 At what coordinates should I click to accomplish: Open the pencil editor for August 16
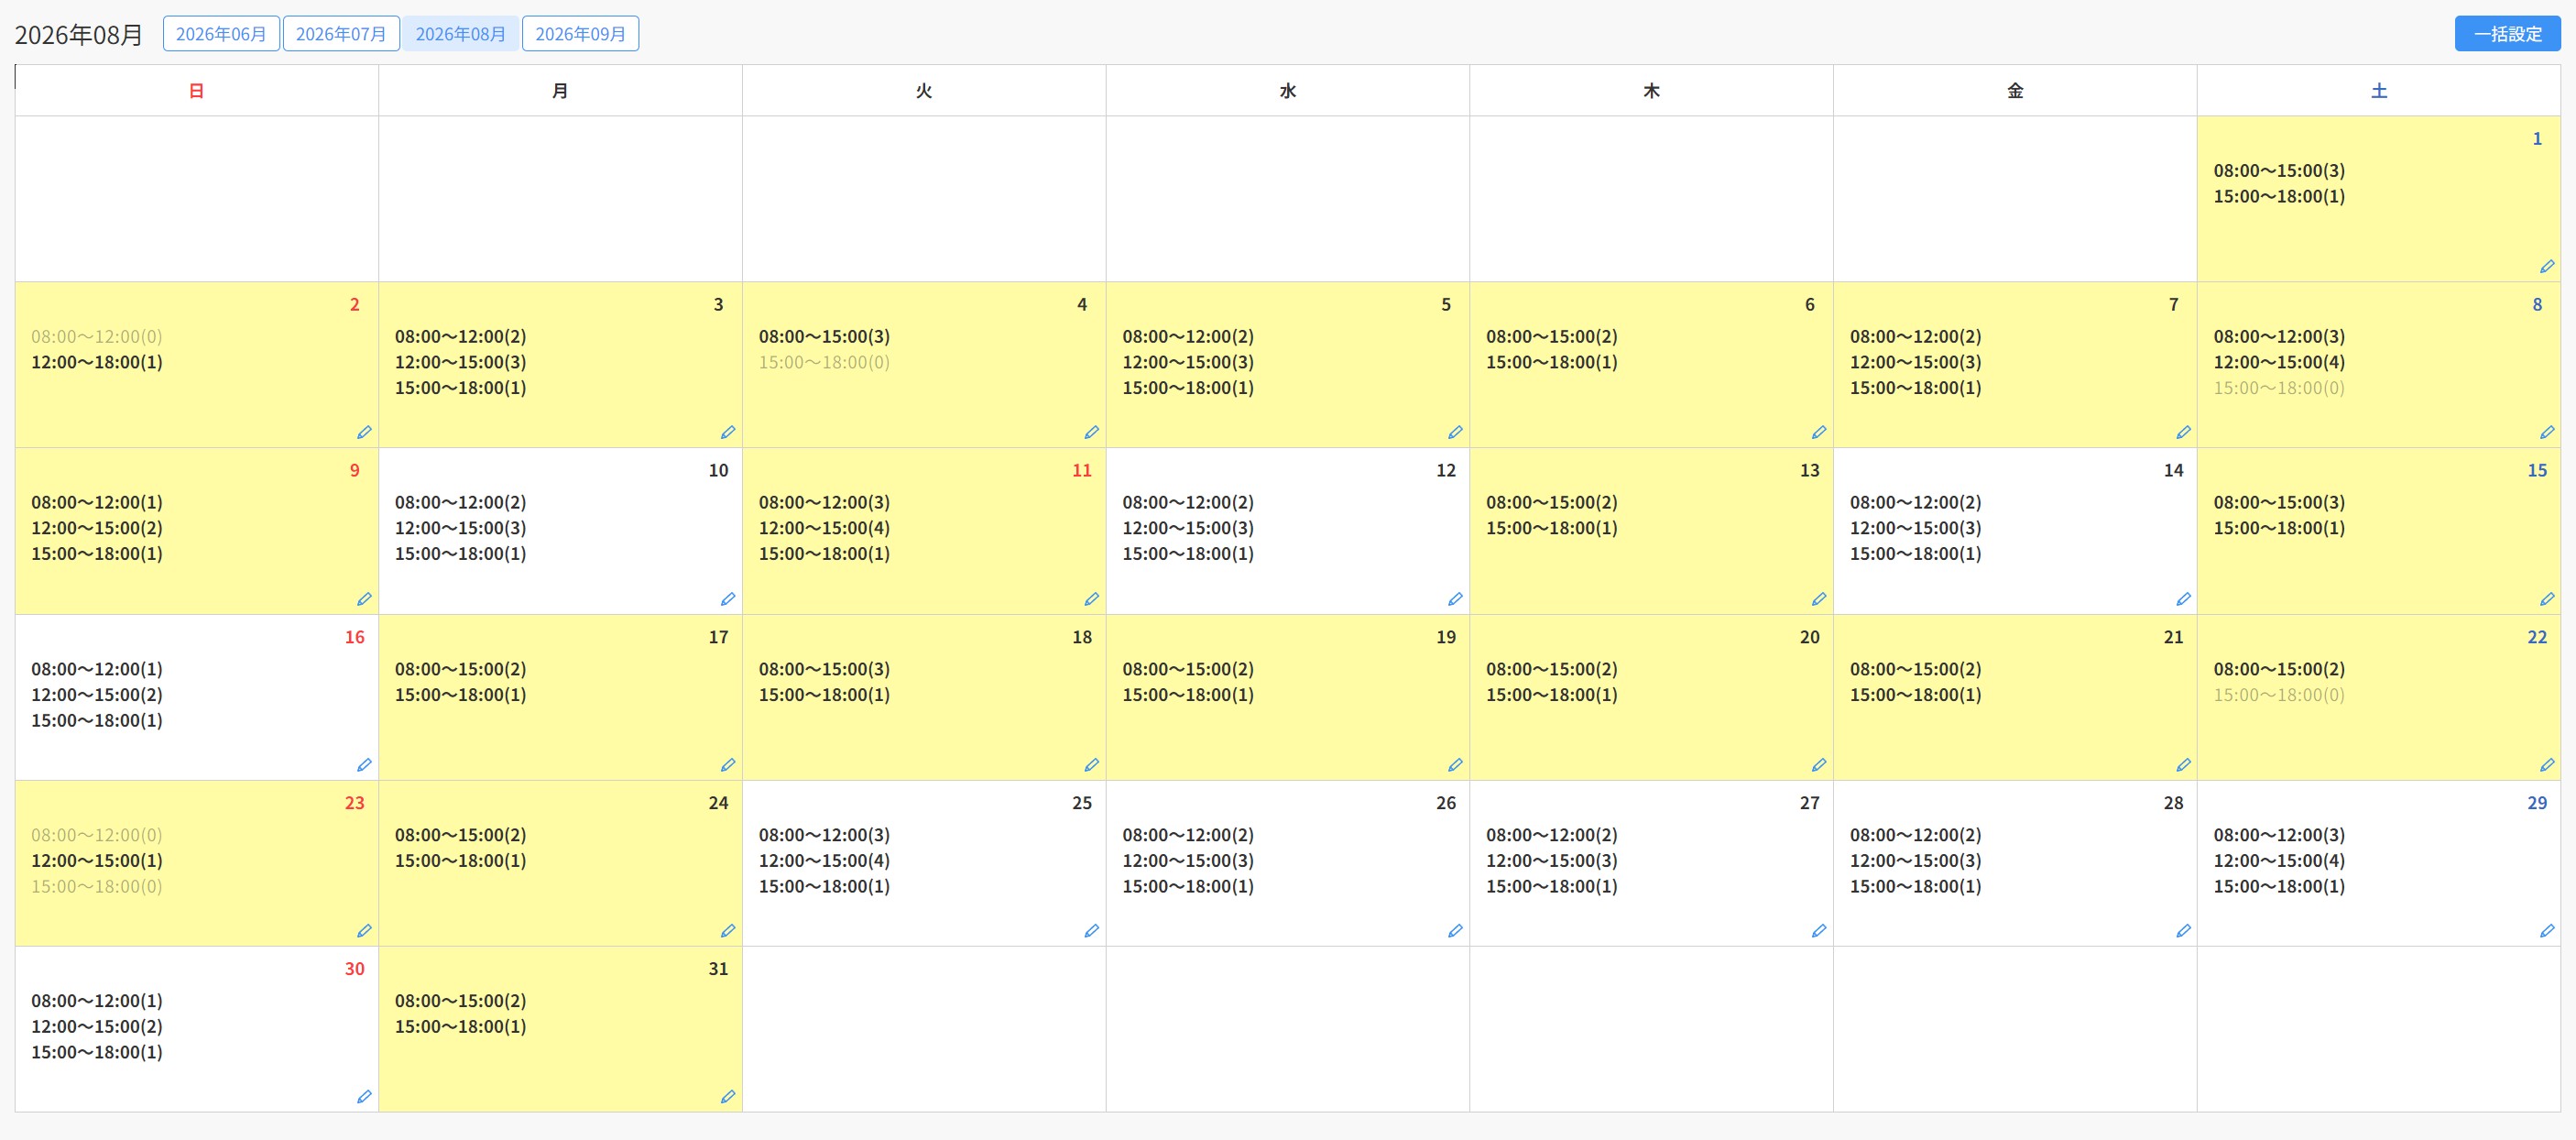365,765
